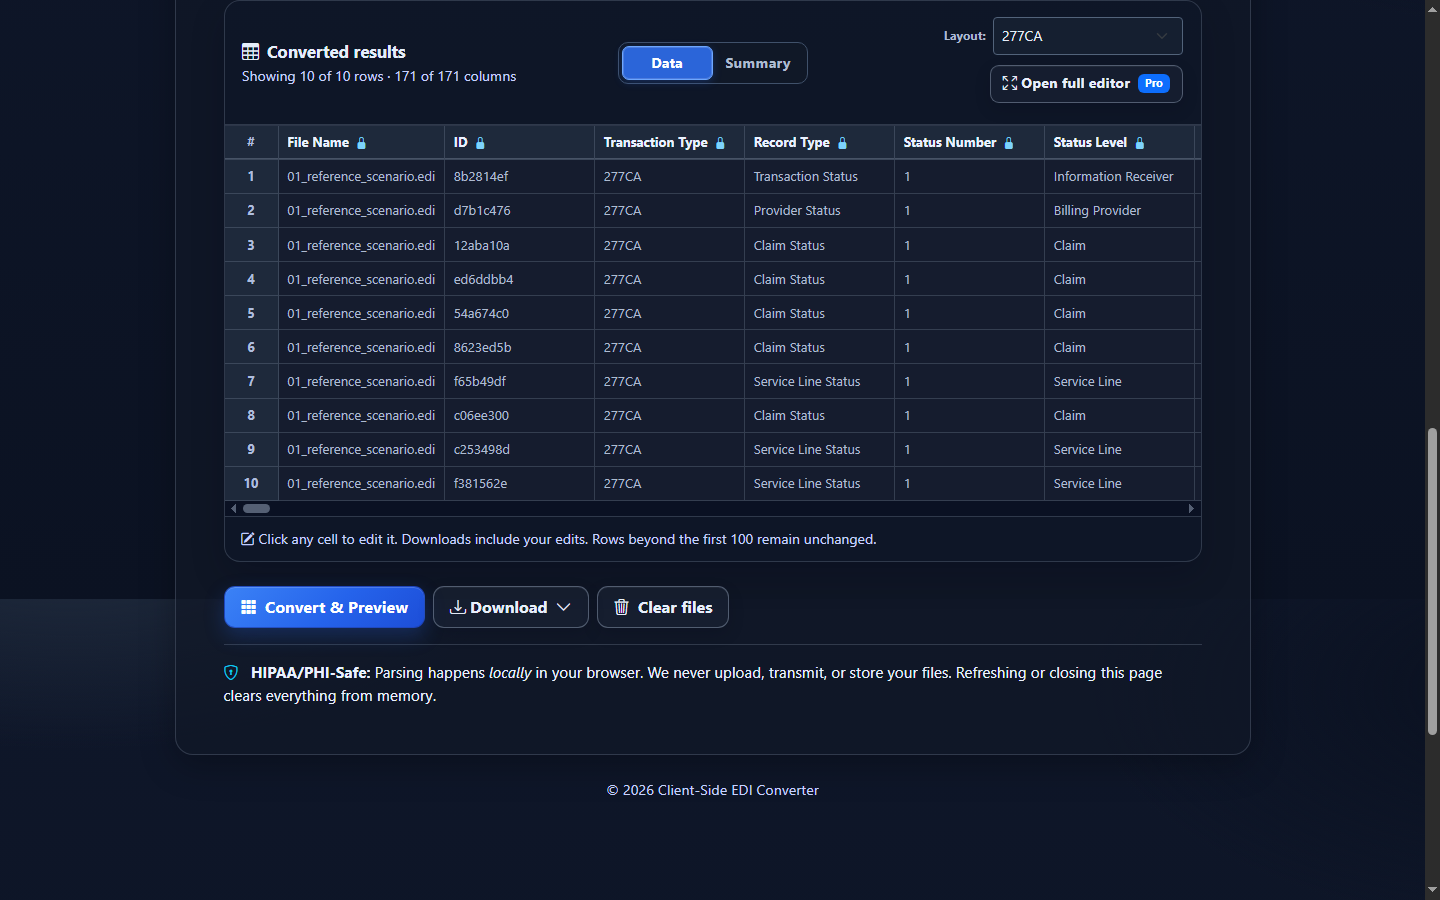Click the Status Number column header
1440x900 pixels.
tap(969, 142)
